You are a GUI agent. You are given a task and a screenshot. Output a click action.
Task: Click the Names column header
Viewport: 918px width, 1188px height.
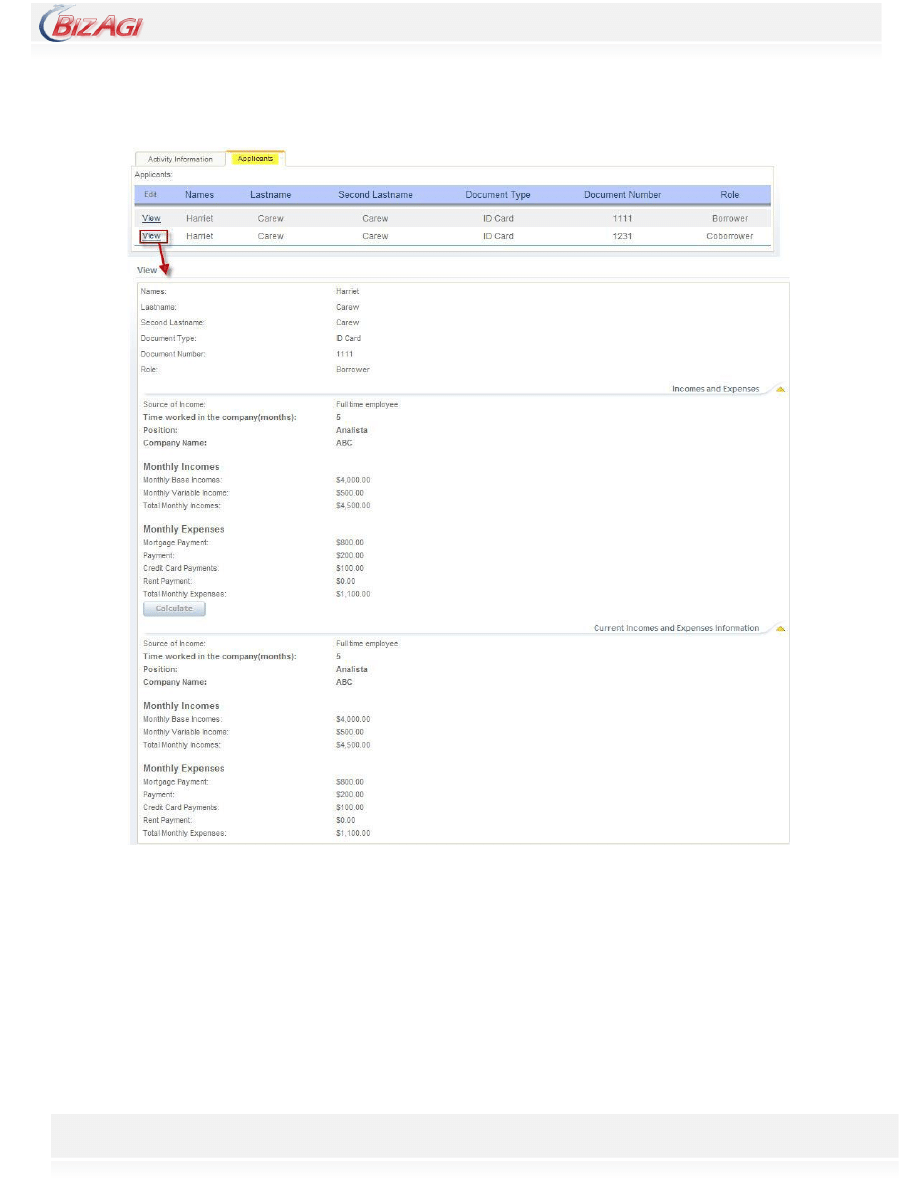coord(199,195)
